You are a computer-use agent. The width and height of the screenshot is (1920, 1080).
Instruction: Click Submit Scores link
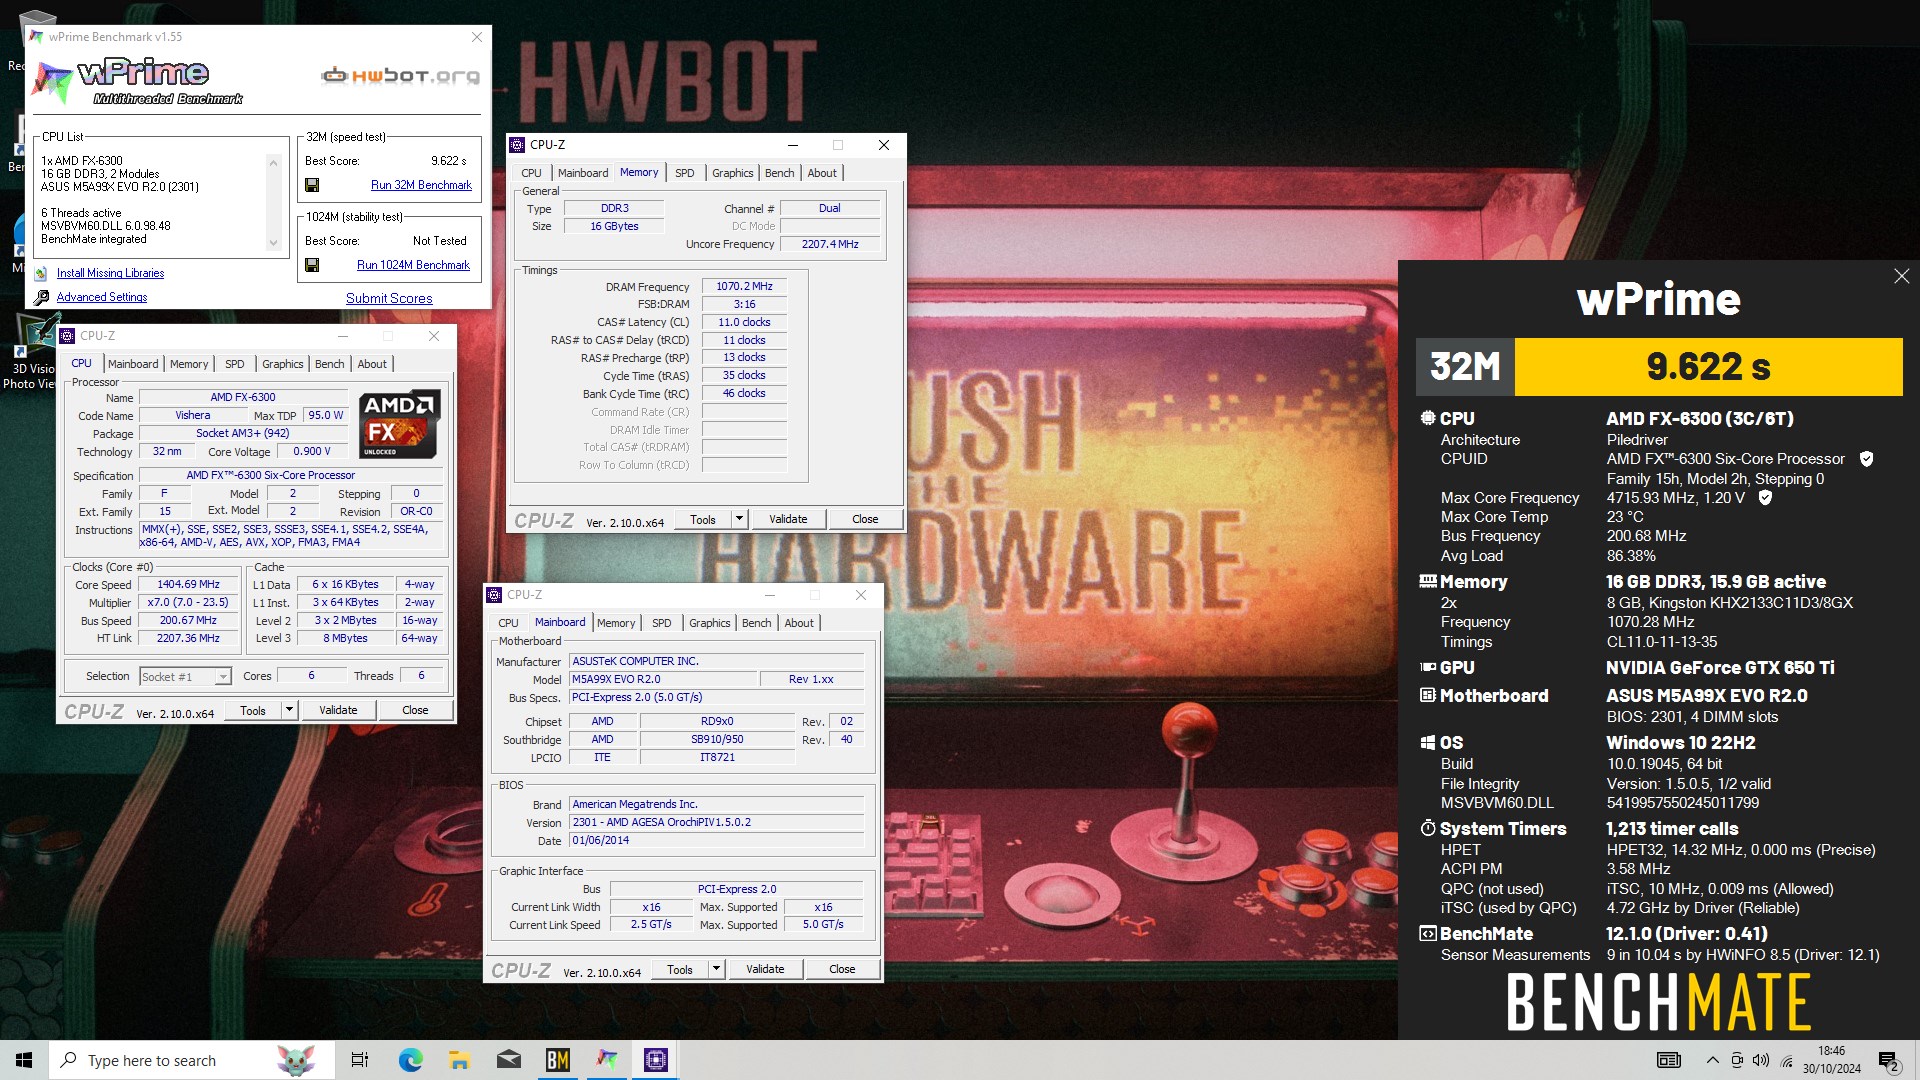pyautogui.click(x=389, y=298)
